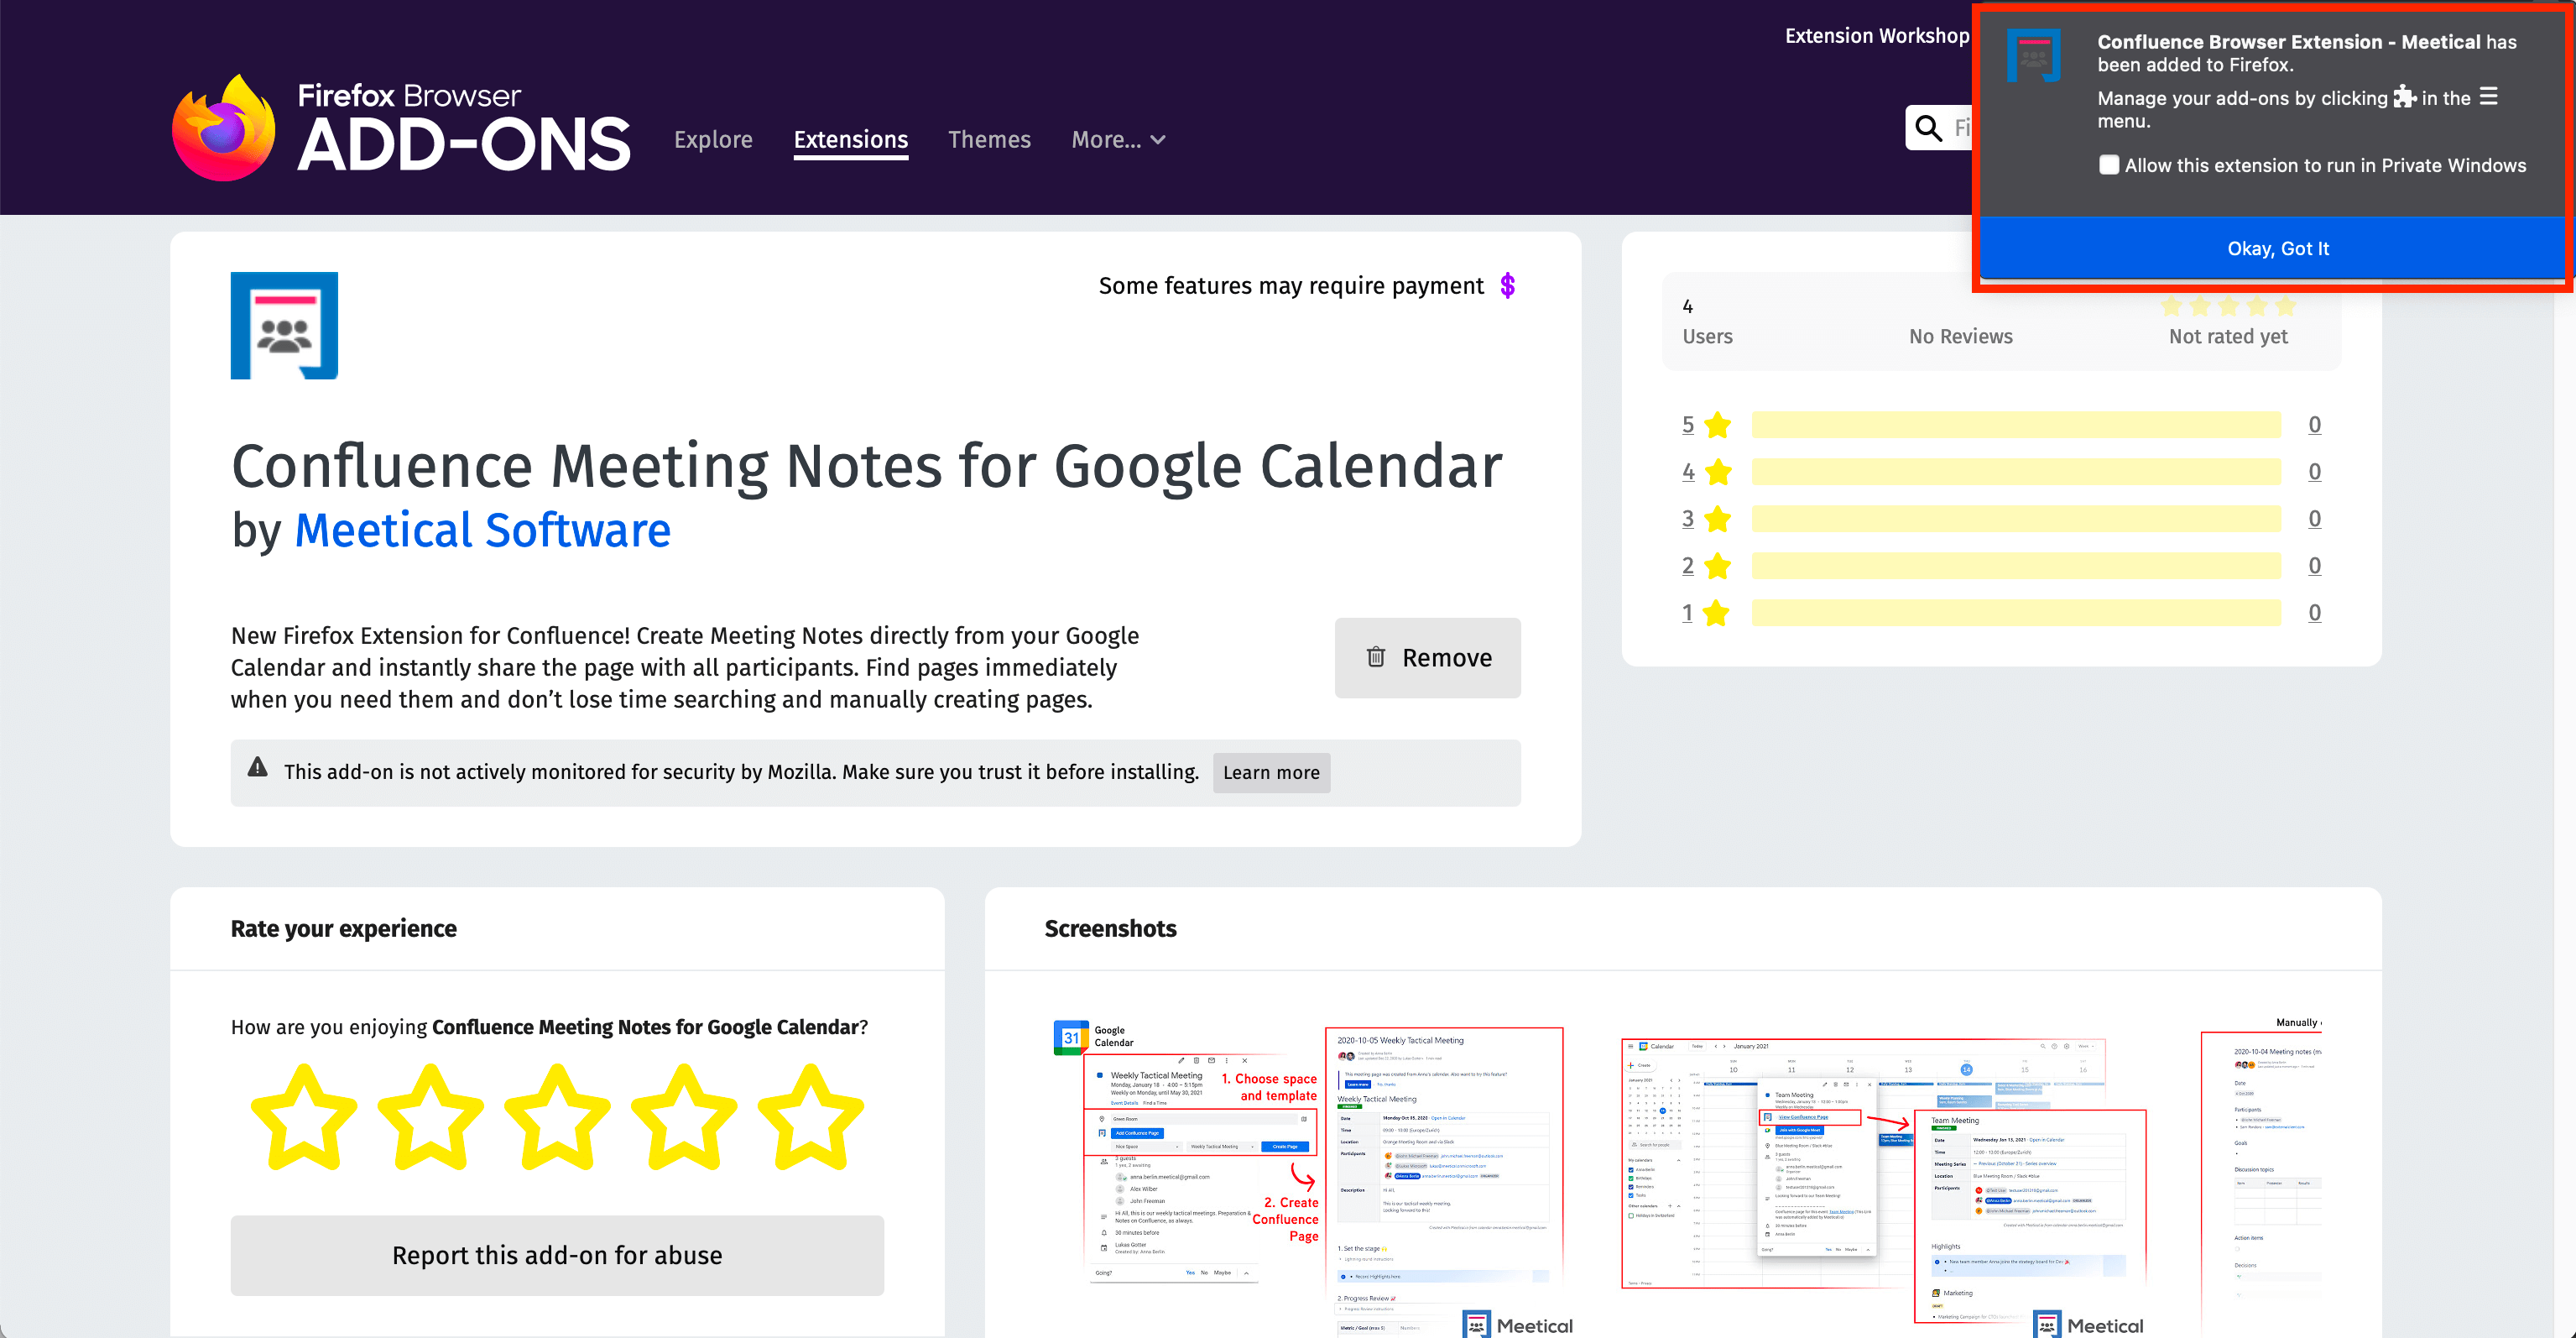The height and width of the screenshot is (1338, 2576).
Task: Rate the extension two stars
Action: click(x=430, y=1116)
